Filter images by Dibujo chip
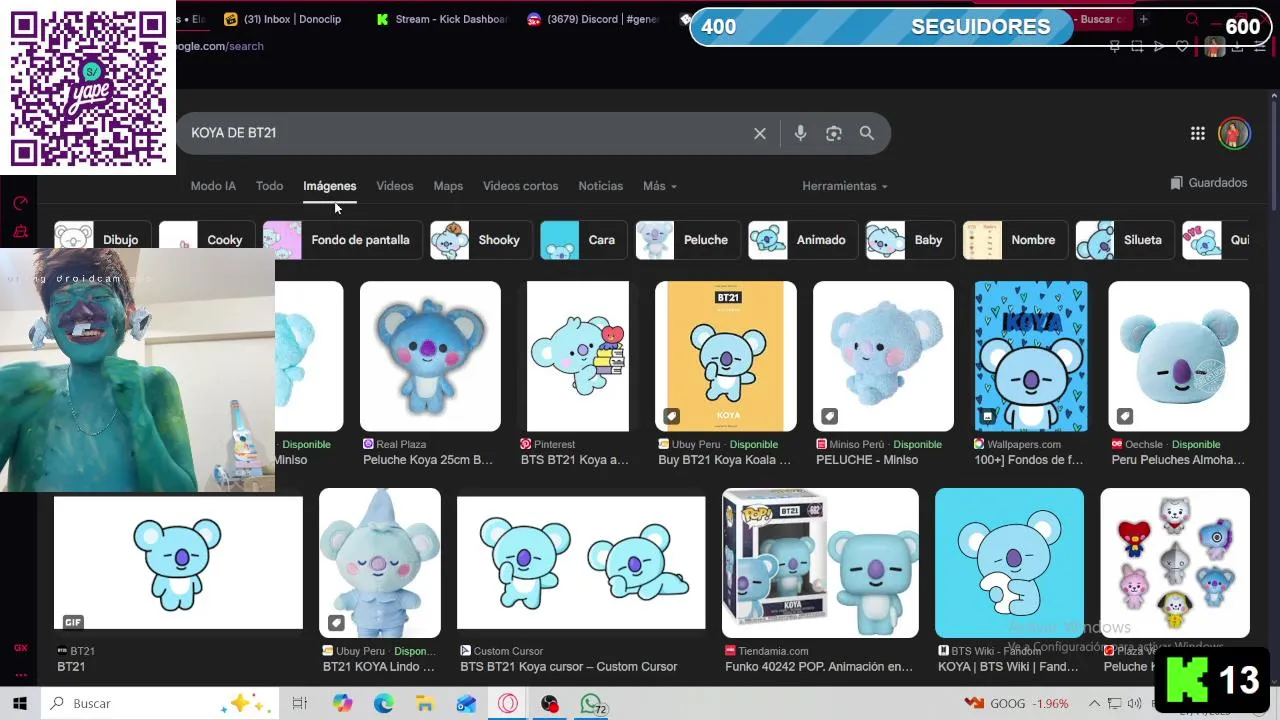The height and width of the screenshot is (720, 1280). (102, 240)
